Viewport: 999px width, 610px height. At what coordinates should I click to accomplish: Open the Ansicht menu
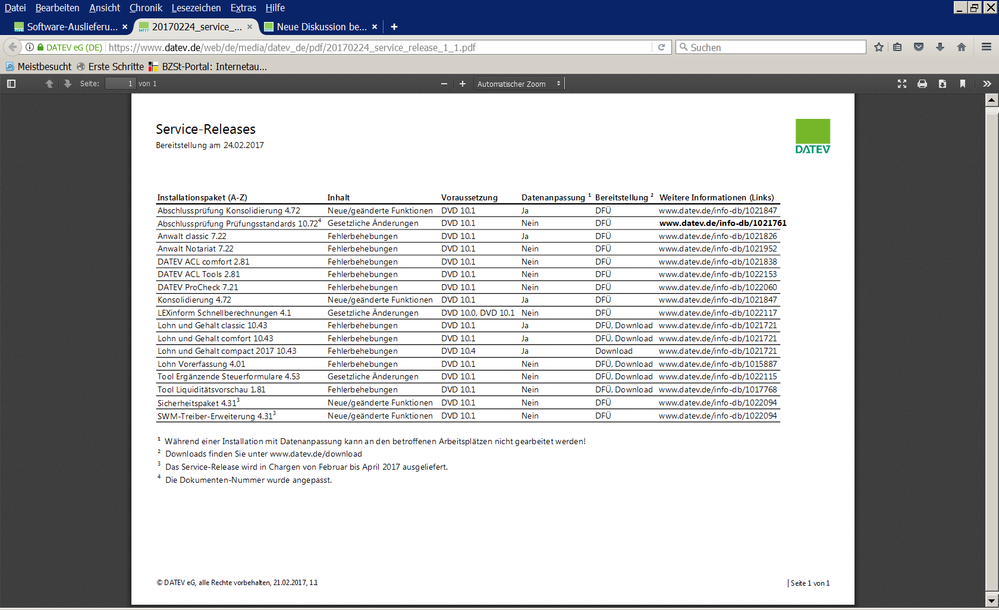tap(104, 8)
